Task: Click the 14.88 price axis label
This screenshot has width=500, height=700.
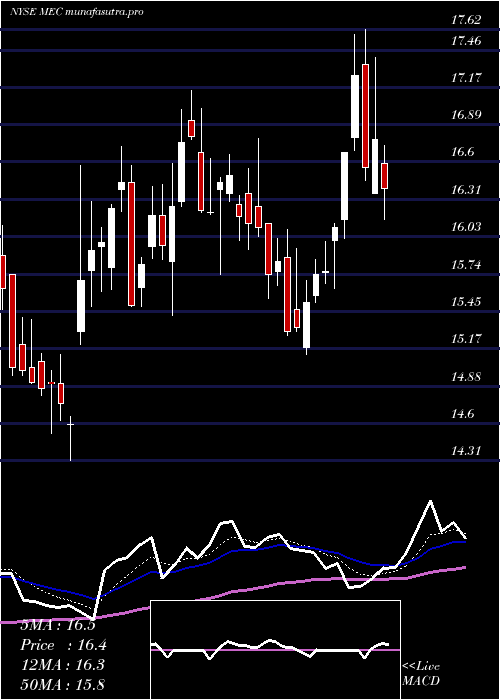Action: (467, 377)
